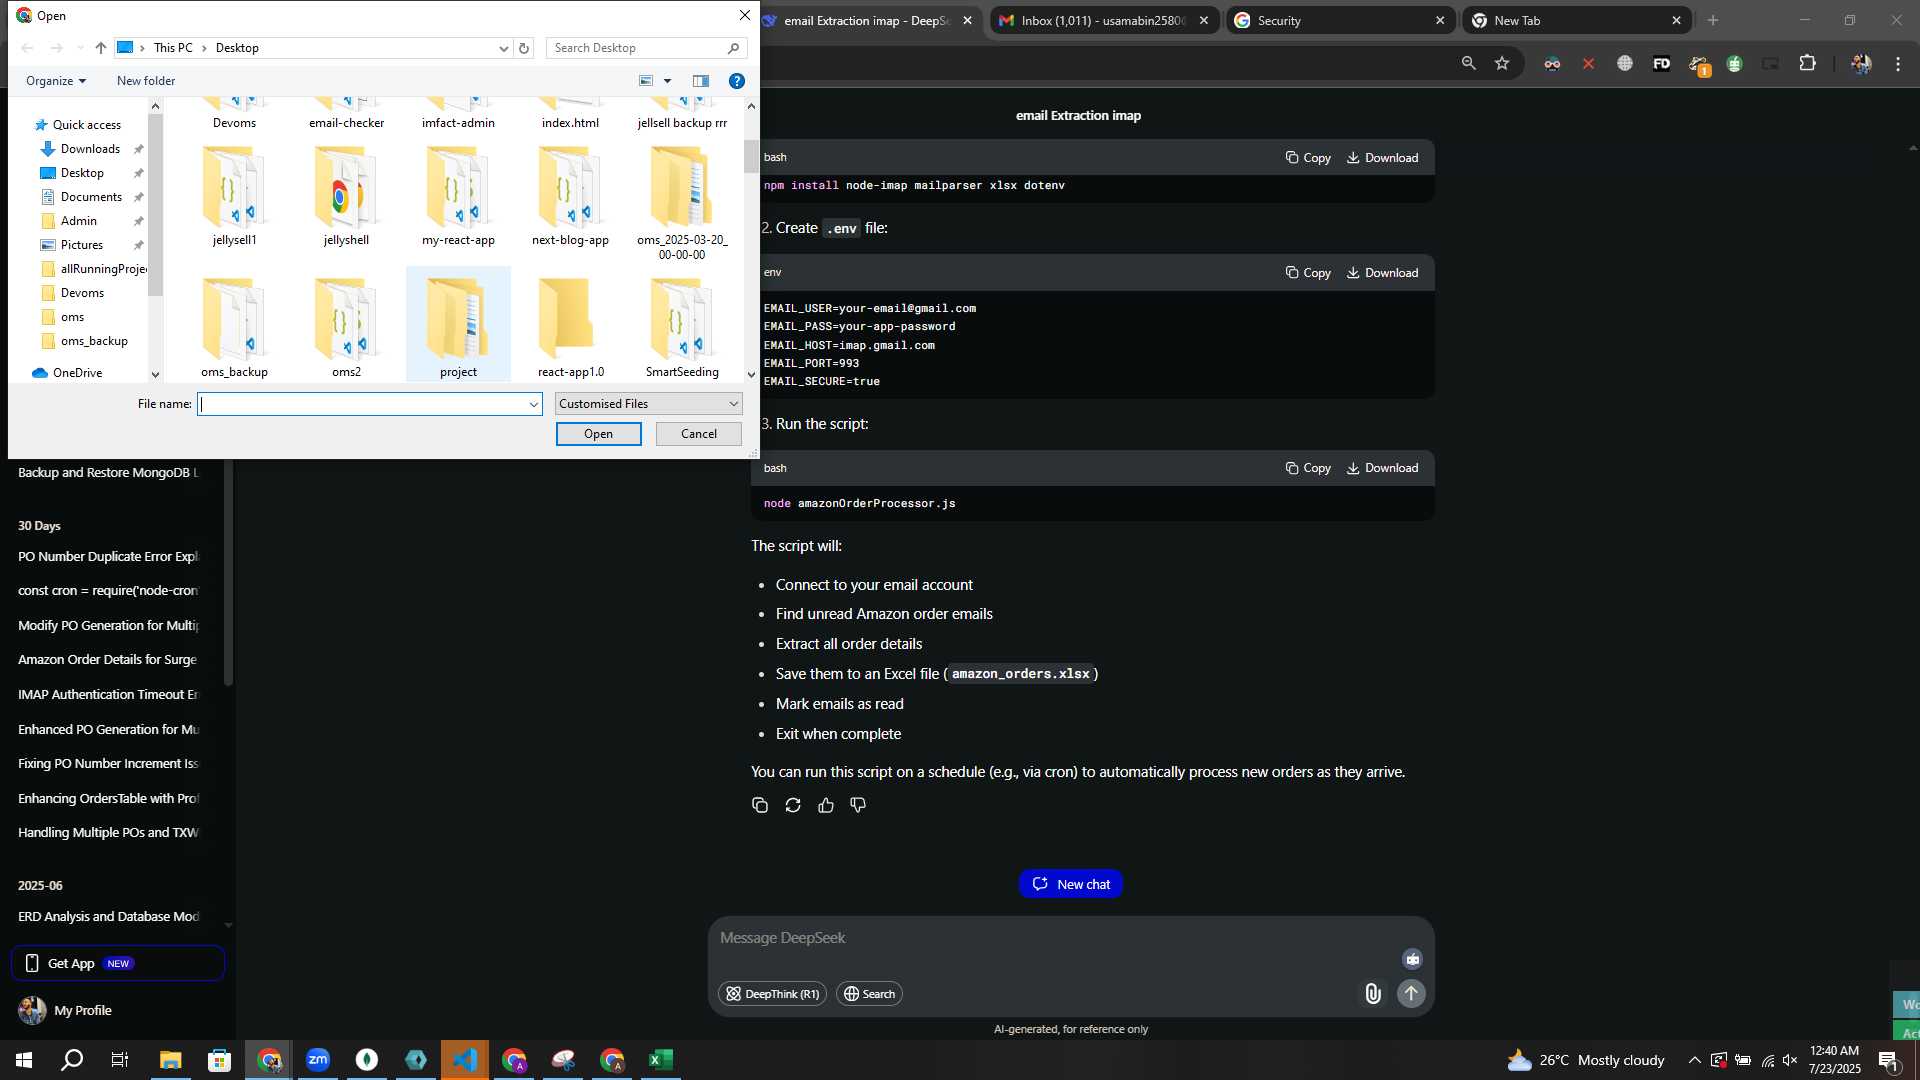Switch to the Gmail Inbox tab
The width and height of the screenshot is (1920, 1080).
tap(1103, 20)
